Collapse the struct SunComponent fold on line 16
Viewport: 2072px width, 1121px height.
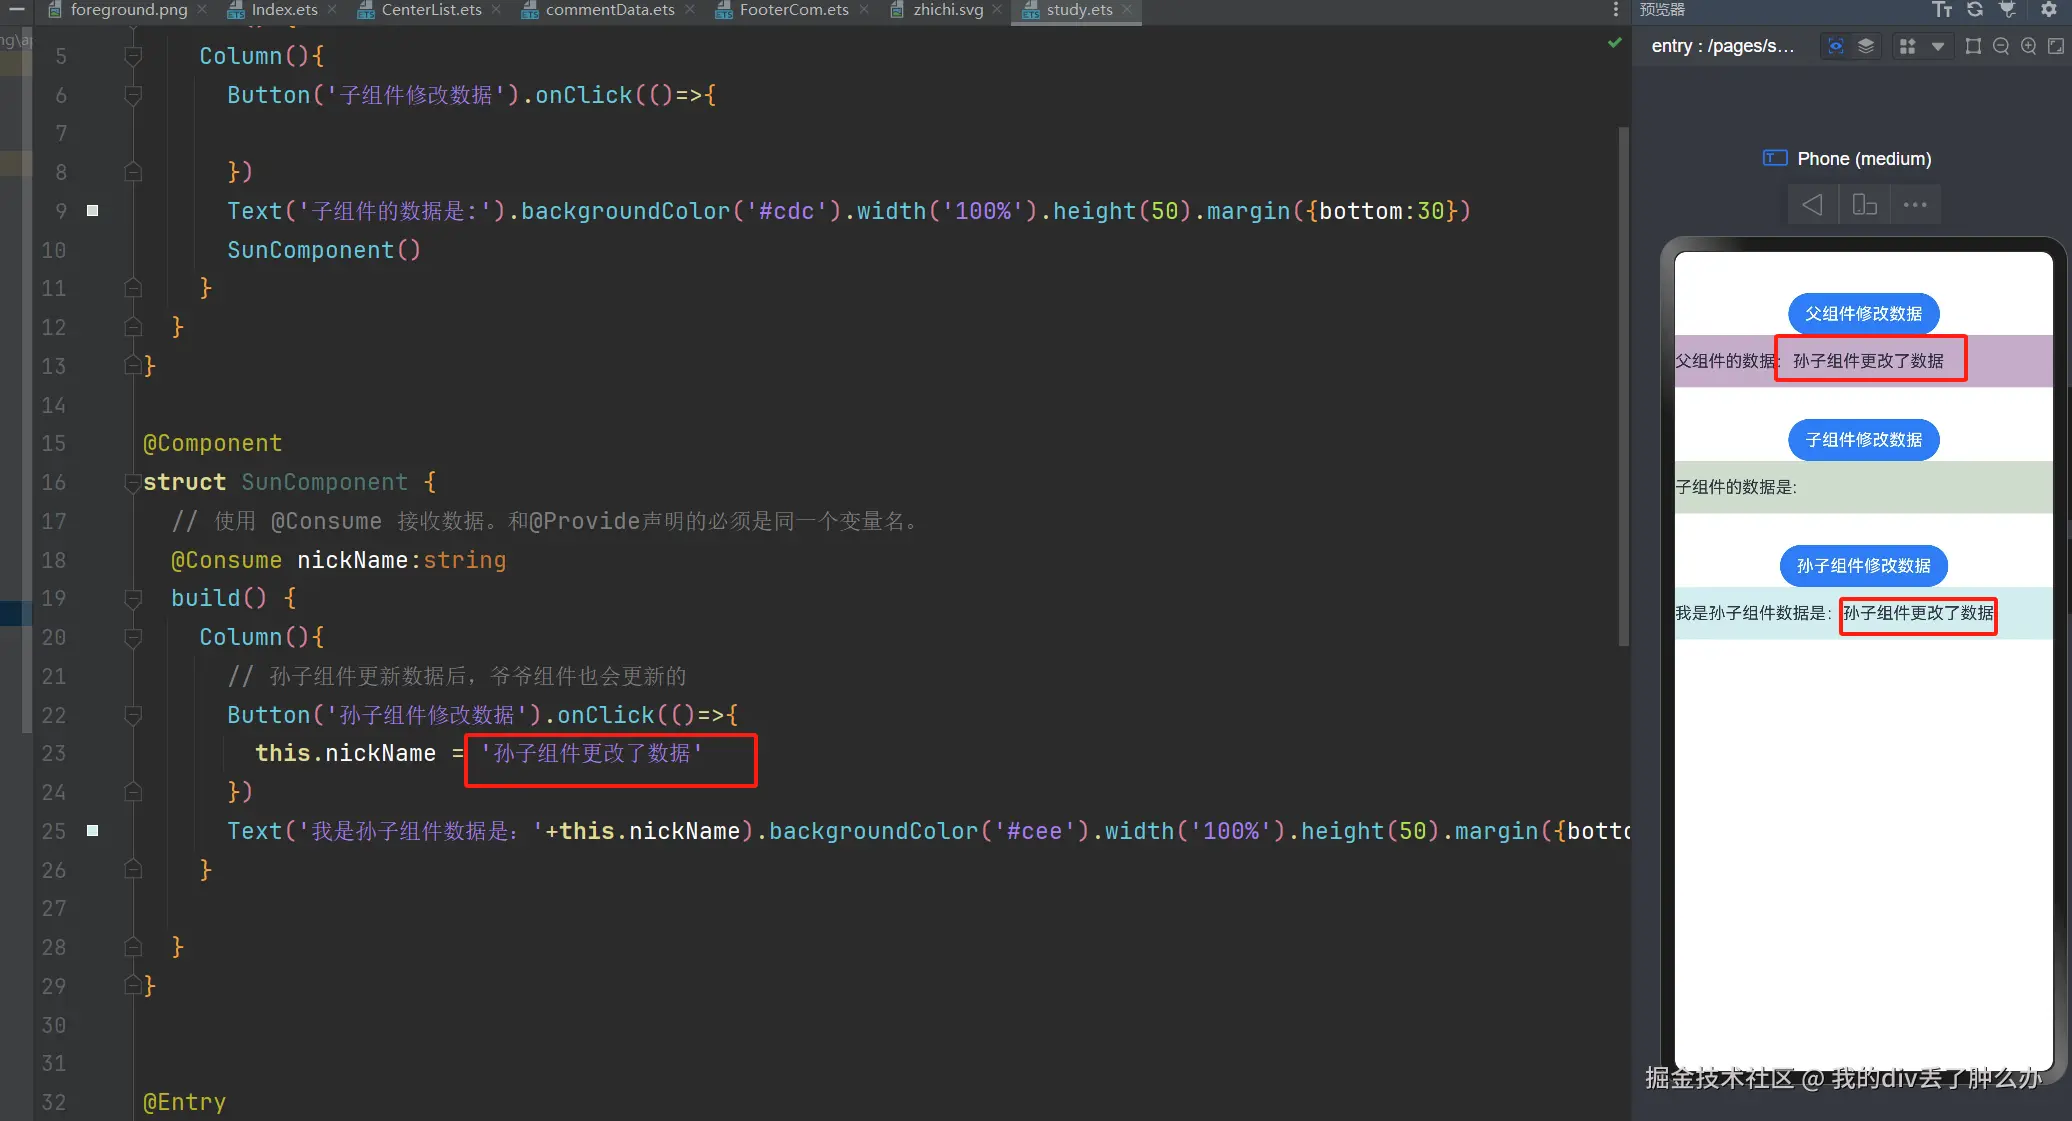132,482
